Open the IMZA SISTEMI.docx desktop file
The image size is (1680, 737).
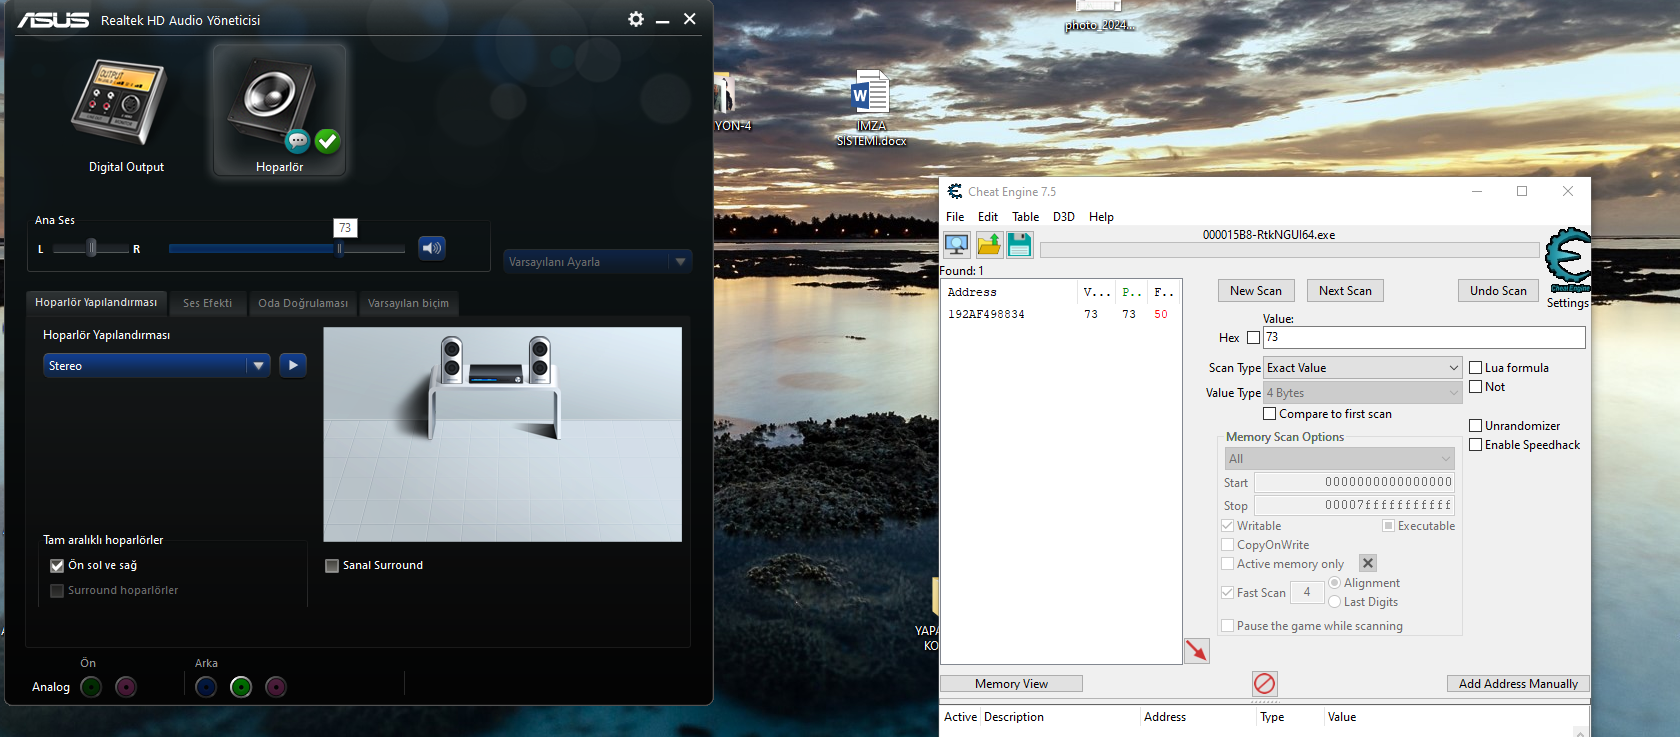pyautogui.click(x=871, y=108)
